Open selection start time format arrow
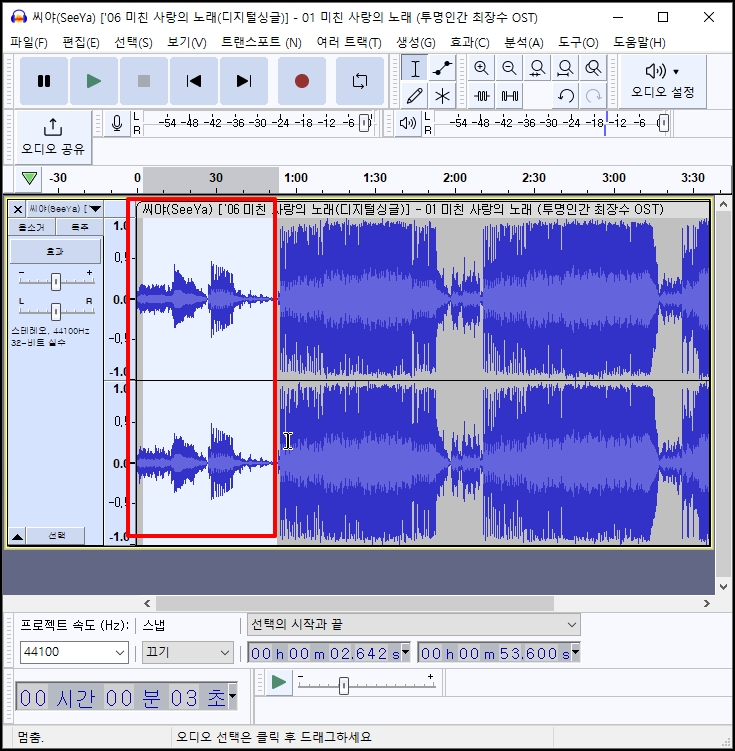 (406, 652)
